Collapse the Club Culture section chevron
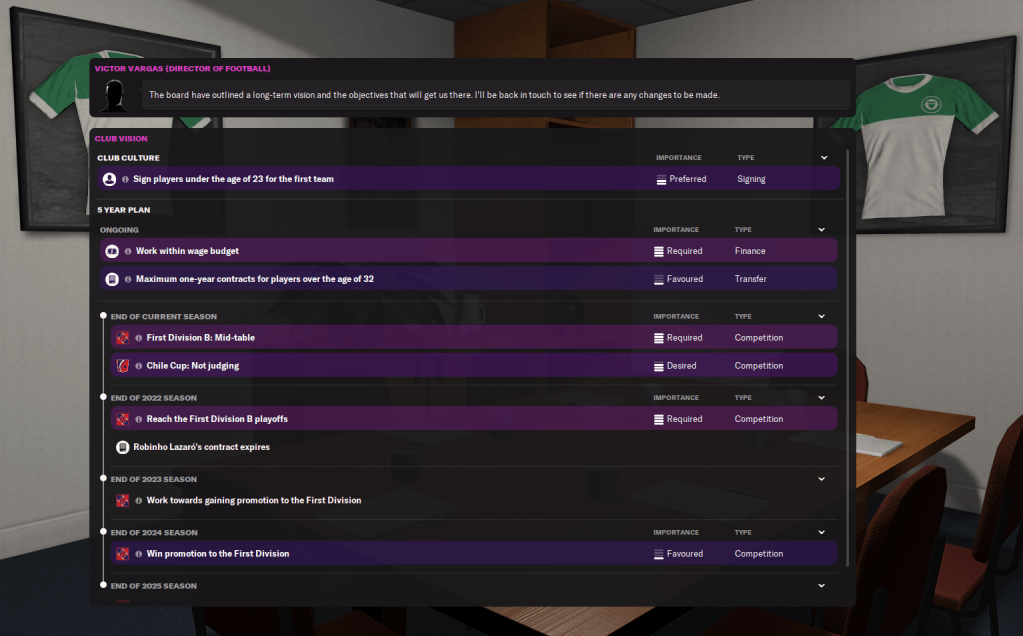 824,158
